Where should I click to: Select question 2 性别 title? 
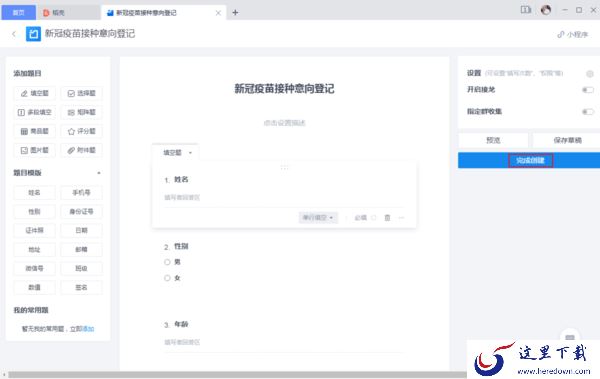click(181, 247)
